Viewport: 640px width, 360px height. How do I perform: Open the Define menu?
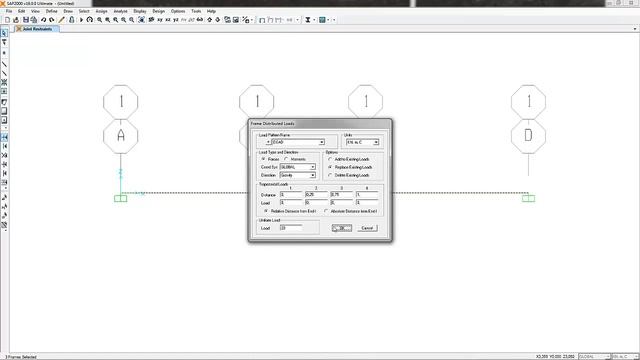51,11
